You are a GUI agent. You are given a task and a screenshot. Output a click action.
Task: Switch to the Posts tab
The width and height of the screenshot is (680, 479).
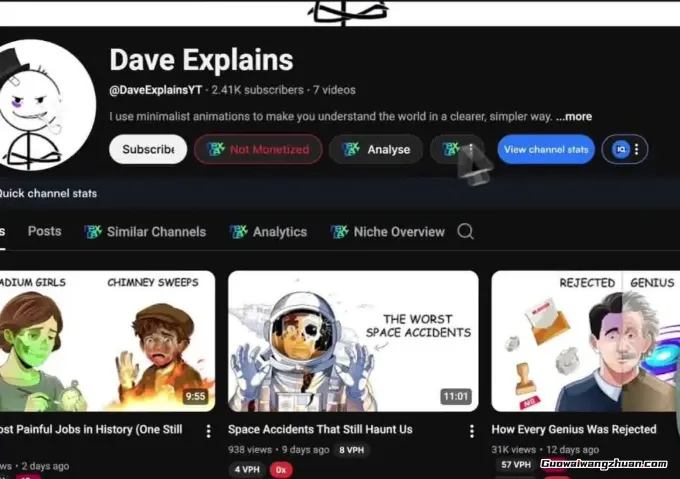[x=45, y=231]
